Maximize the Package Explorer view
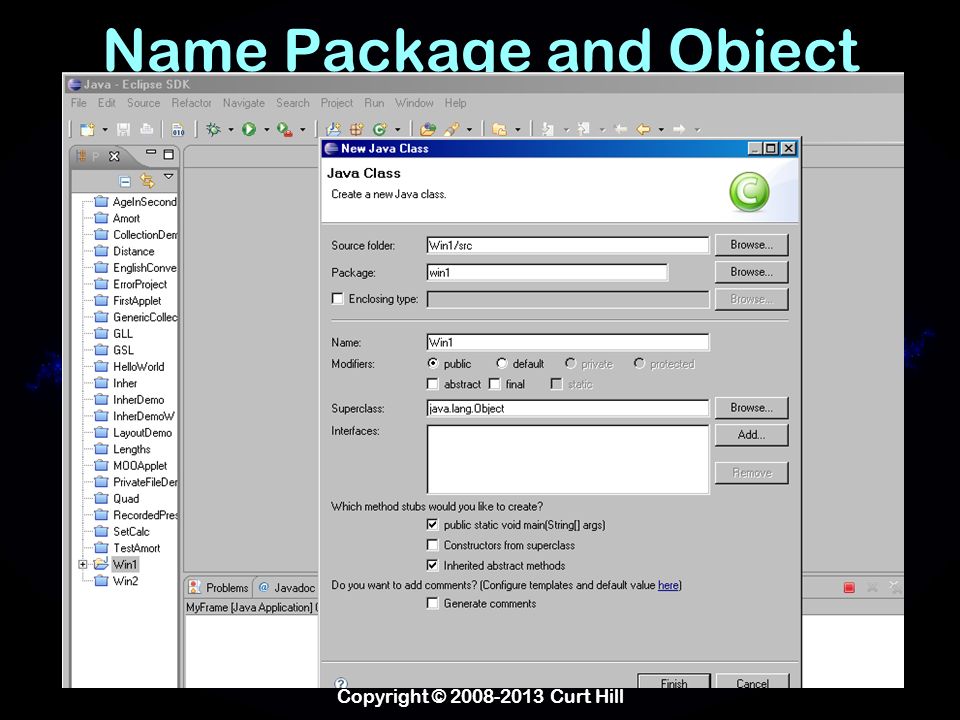 pyautogui.click(x=169, y=154)
